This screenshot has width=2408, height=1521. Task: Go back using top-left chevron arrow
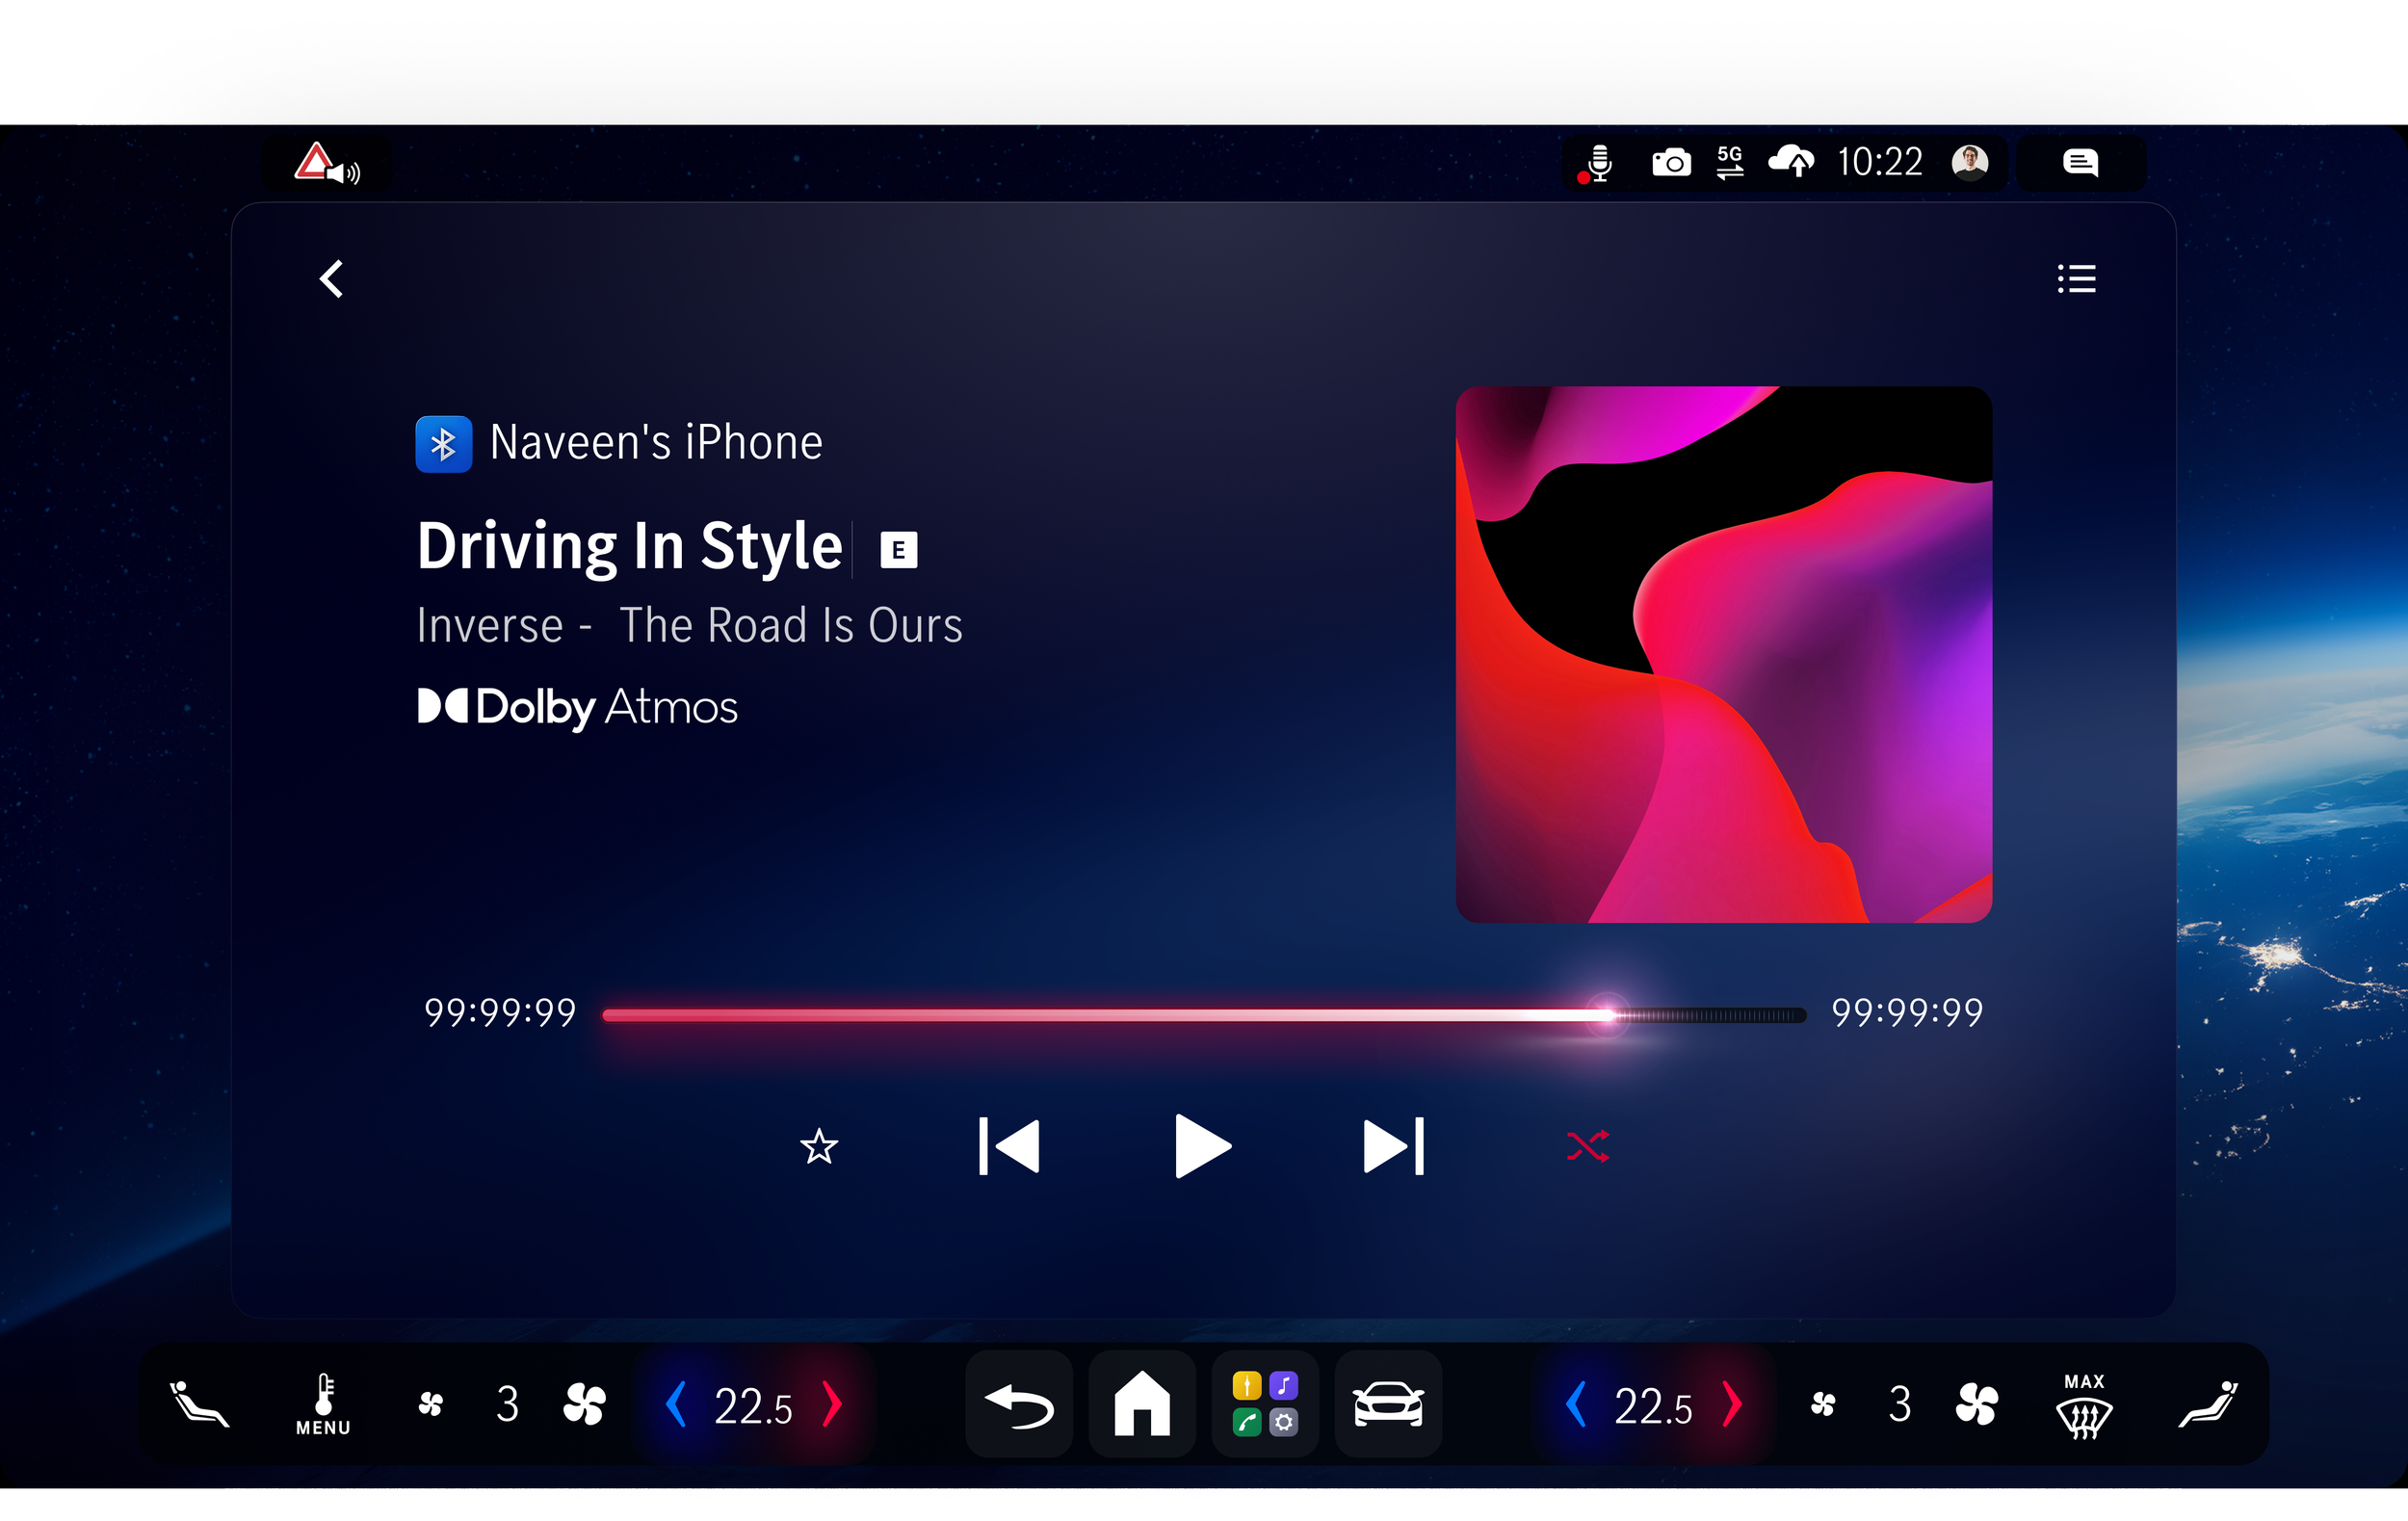click(x=332, y=279)
